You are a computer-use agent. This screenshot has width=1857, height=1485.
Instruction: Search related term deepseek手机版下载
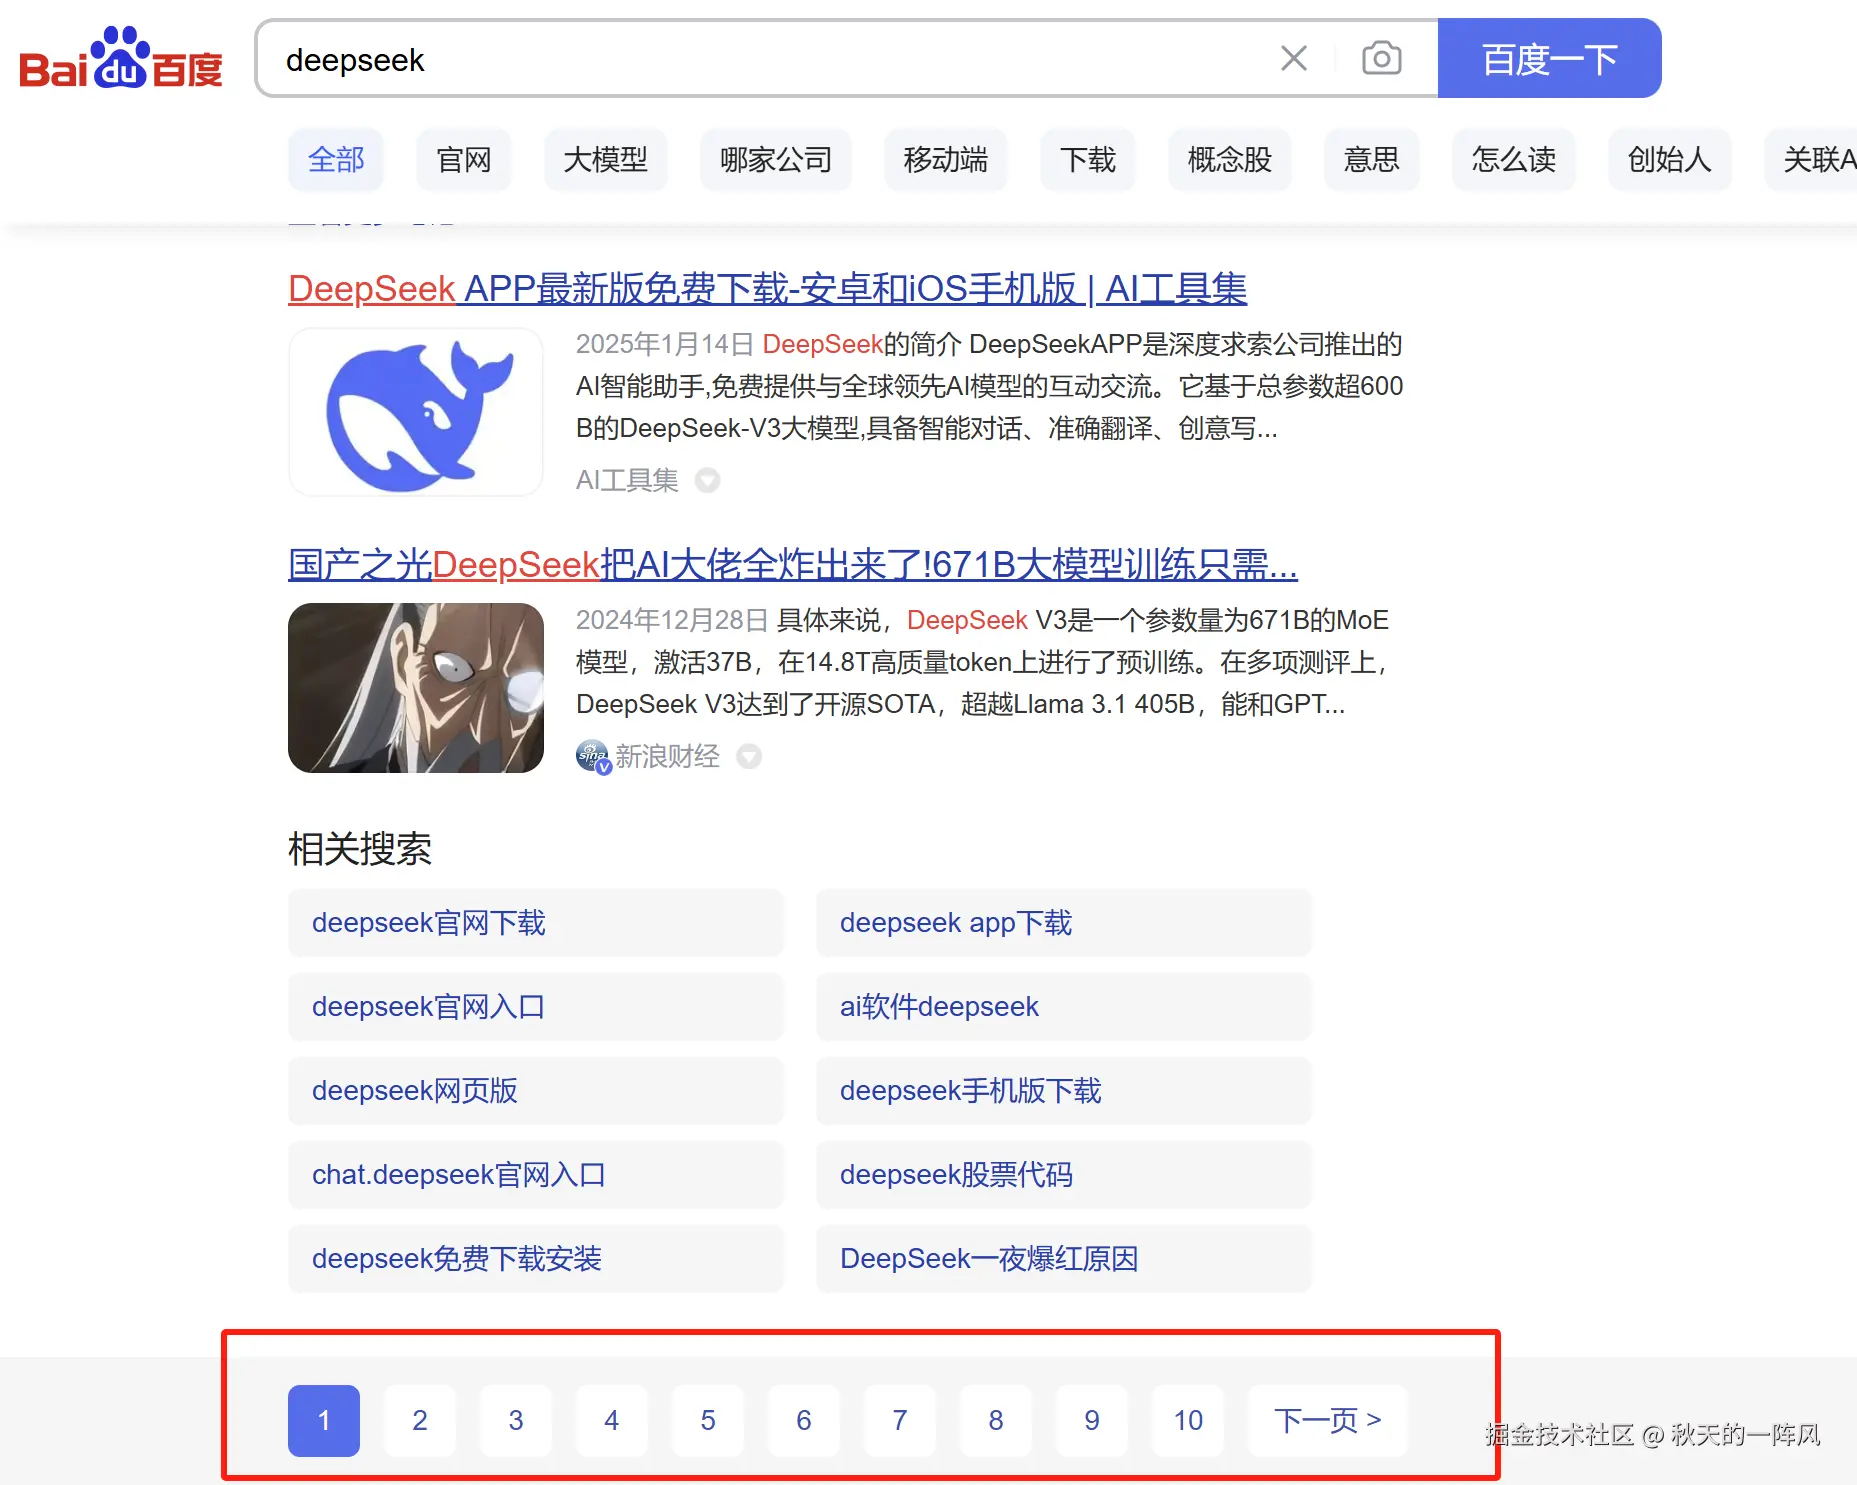pyautogui.click(x=1064, y=1090)
